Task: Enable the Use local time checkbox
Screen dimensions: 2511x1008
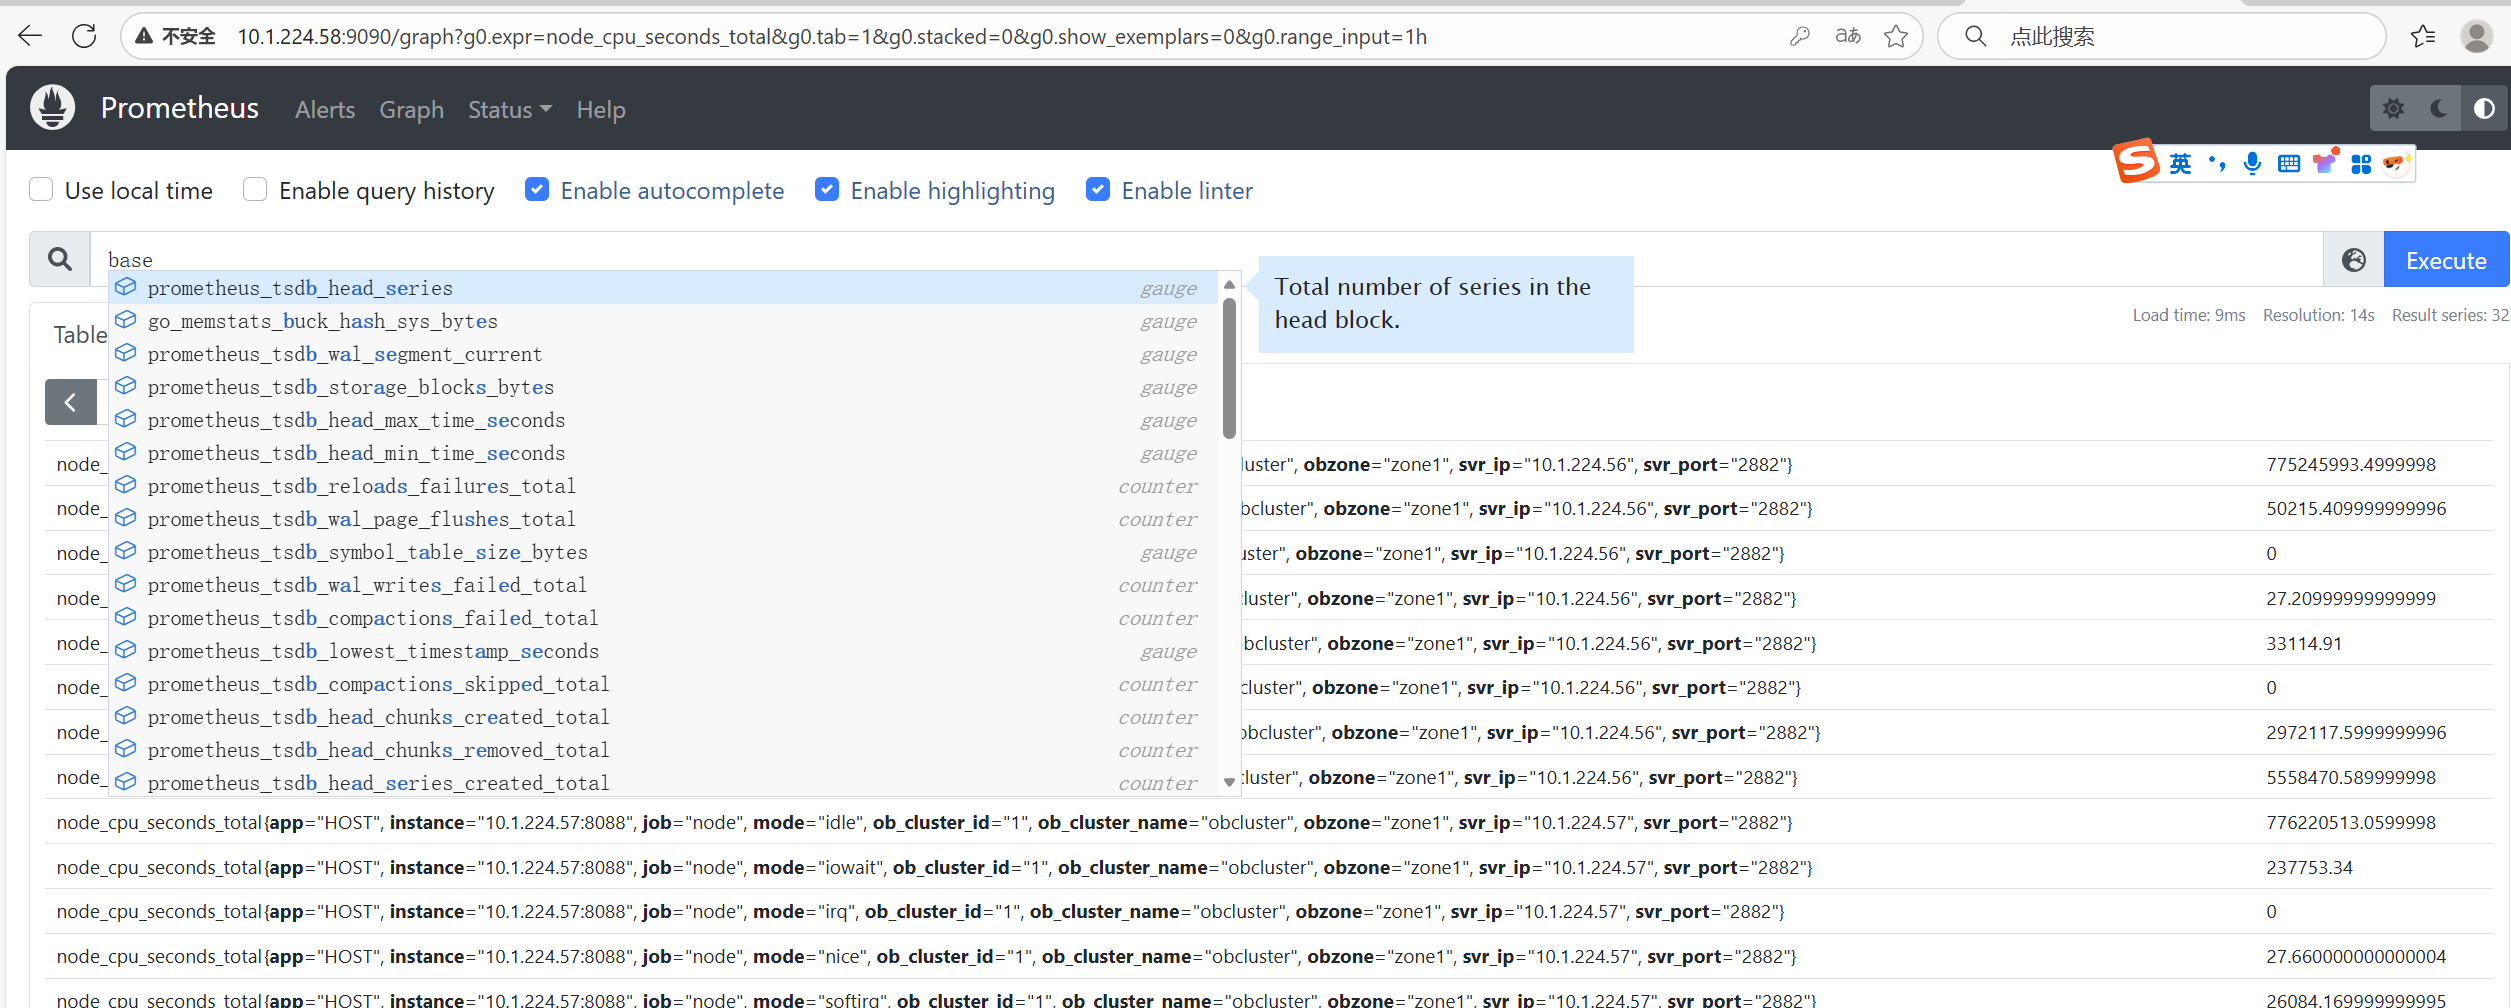Action: [x=41, y=190]
